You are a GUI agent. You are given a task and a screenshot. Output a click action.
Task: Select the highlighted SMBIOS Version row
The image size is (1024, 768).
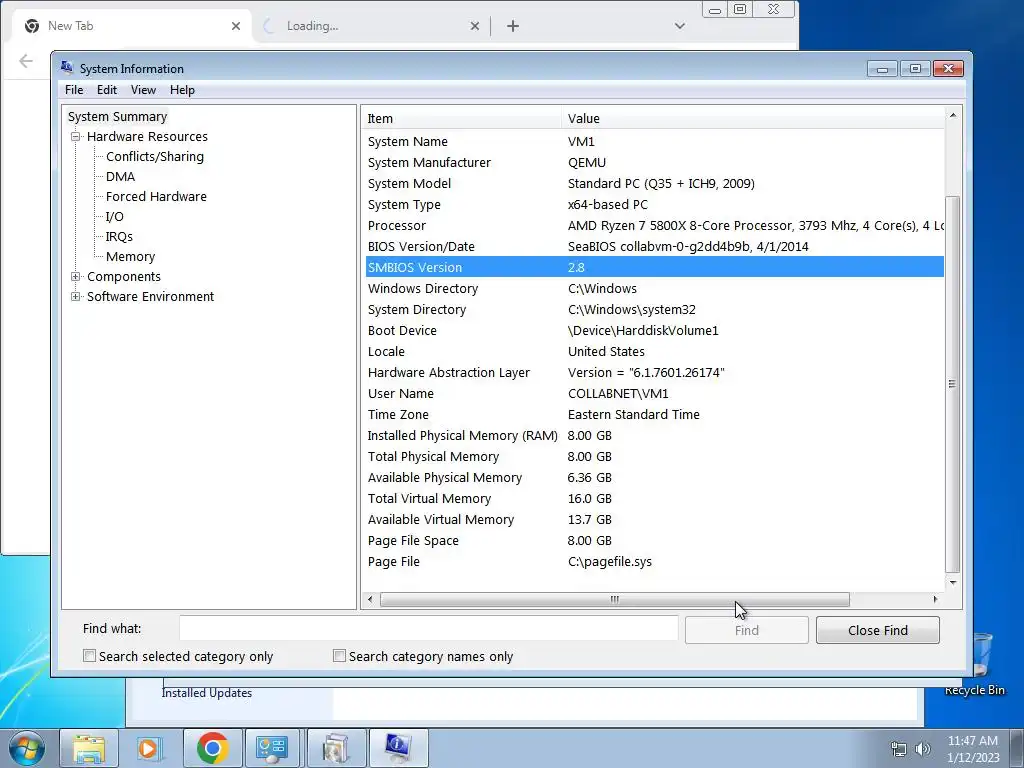coord(654,267)
